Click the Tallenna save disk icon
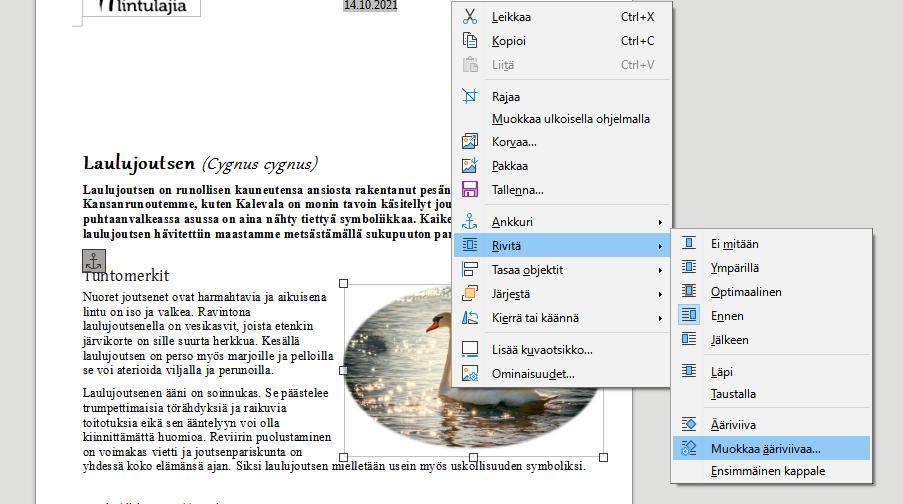Screen dimensions: 903x504 [470, 190]
